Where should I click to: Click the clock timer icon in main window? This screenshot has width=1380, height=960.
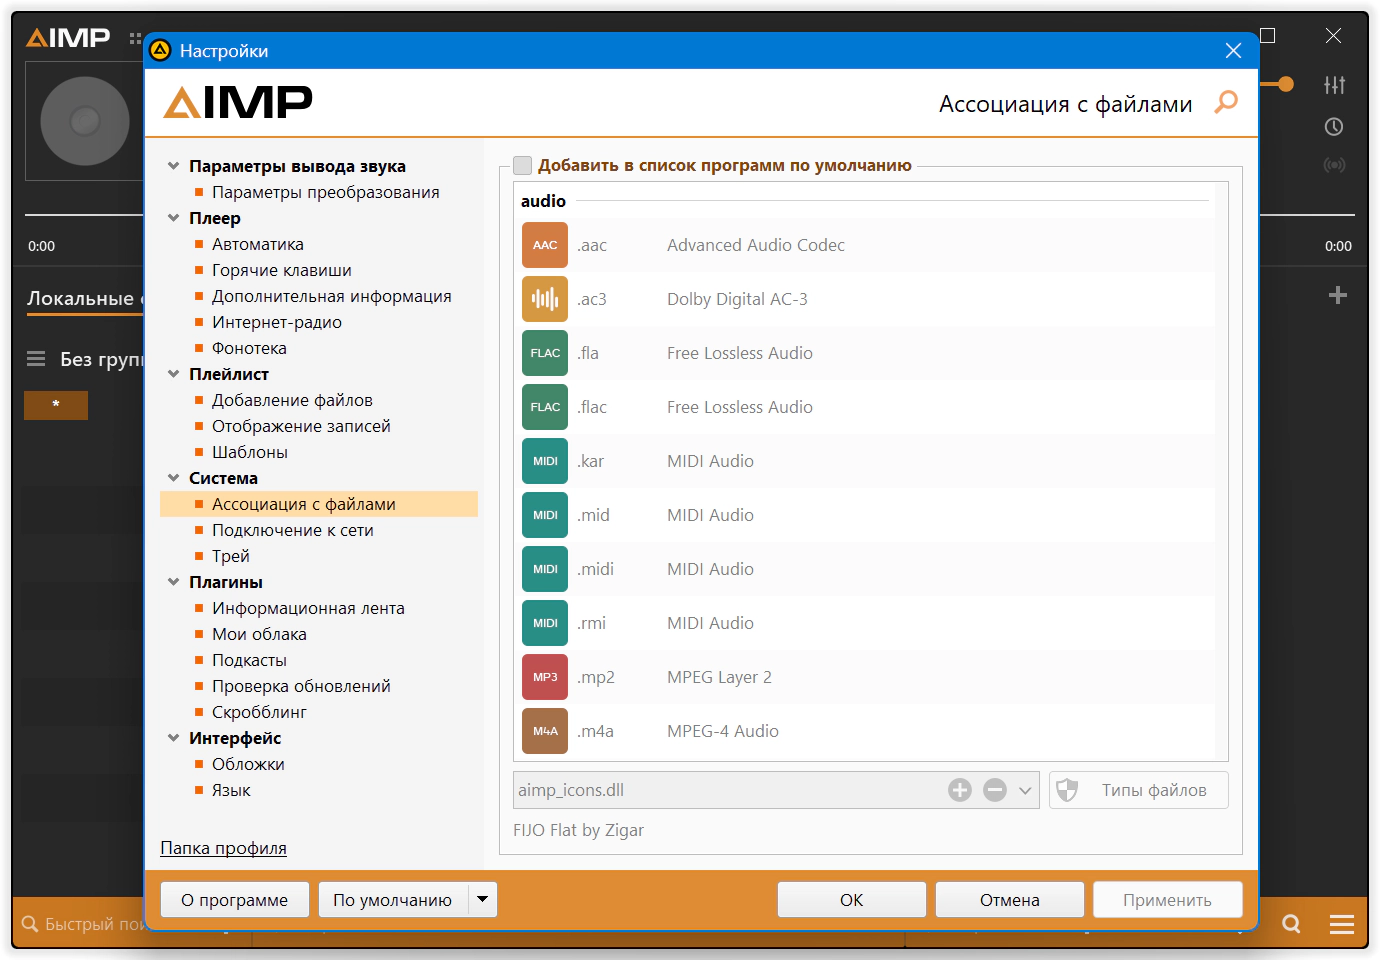[1334, 127]
